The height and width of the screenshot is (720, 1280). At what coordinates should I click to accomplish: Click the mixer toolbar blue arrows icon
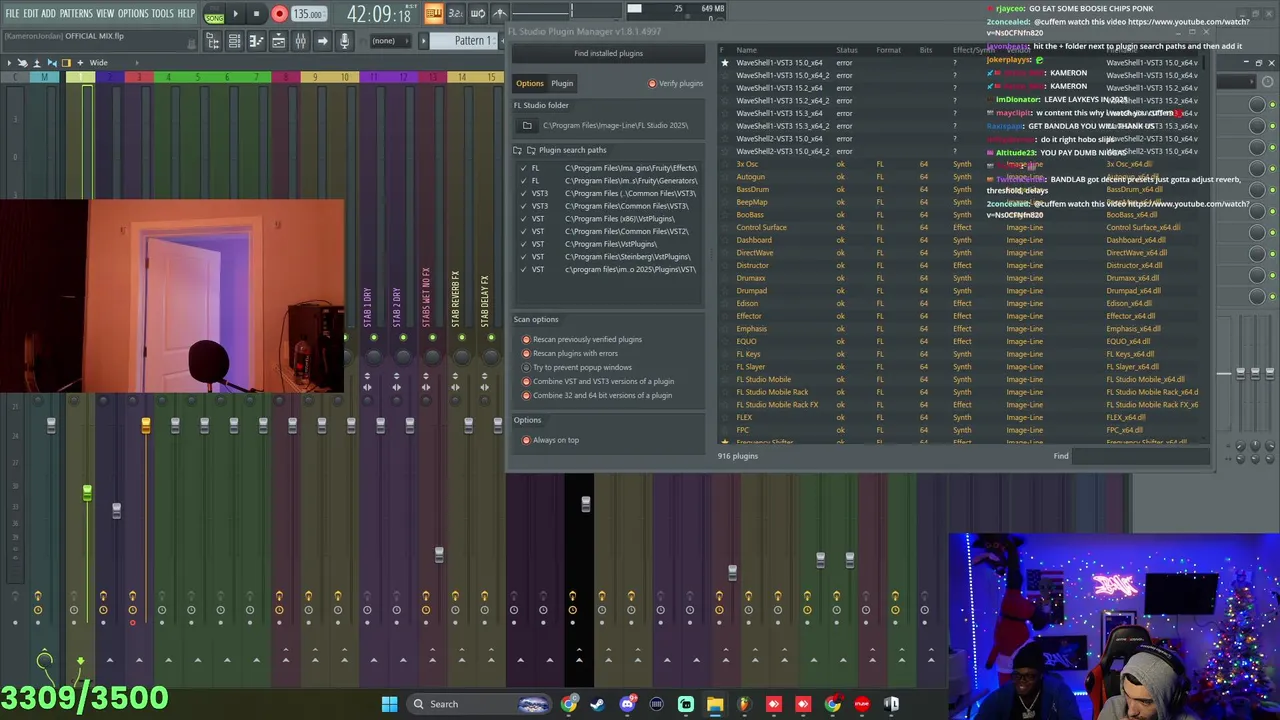click(52, 63)
